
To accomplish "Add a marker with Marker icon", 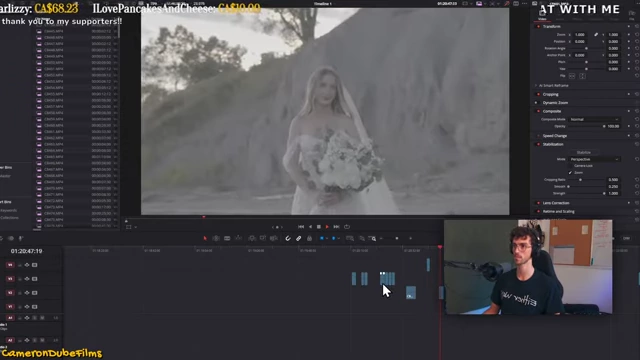I will click(333, 238).
